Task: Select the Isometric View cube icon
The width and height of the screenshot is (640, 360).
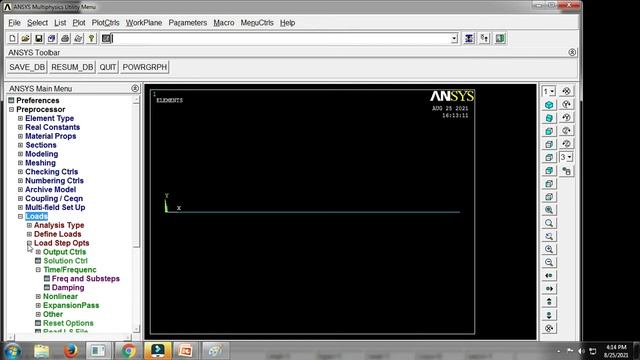Action: tap(549, 105)
